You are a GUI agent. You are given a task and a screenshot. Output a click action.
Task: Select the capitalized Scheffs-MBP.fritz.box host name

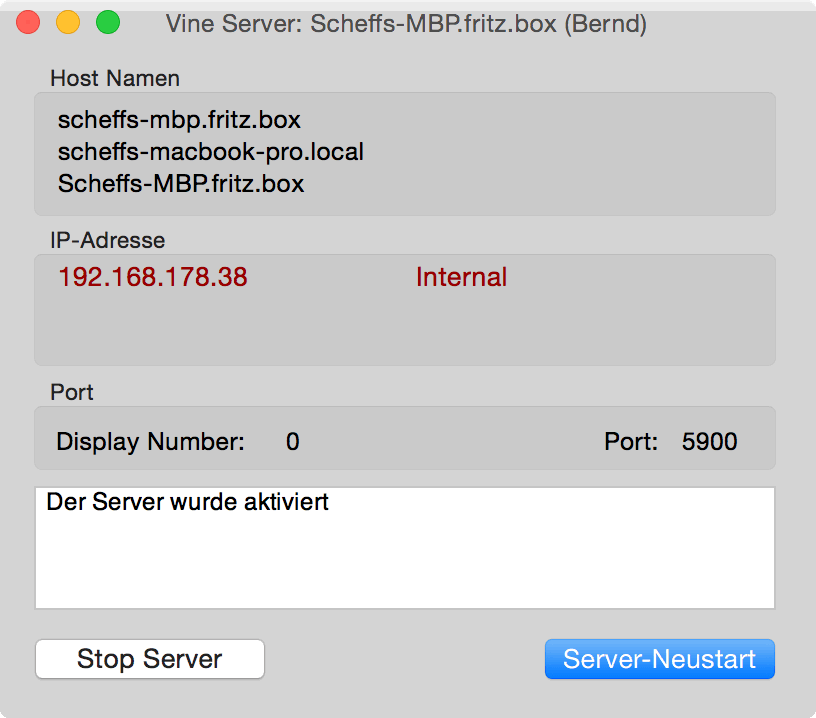(181, 184)
